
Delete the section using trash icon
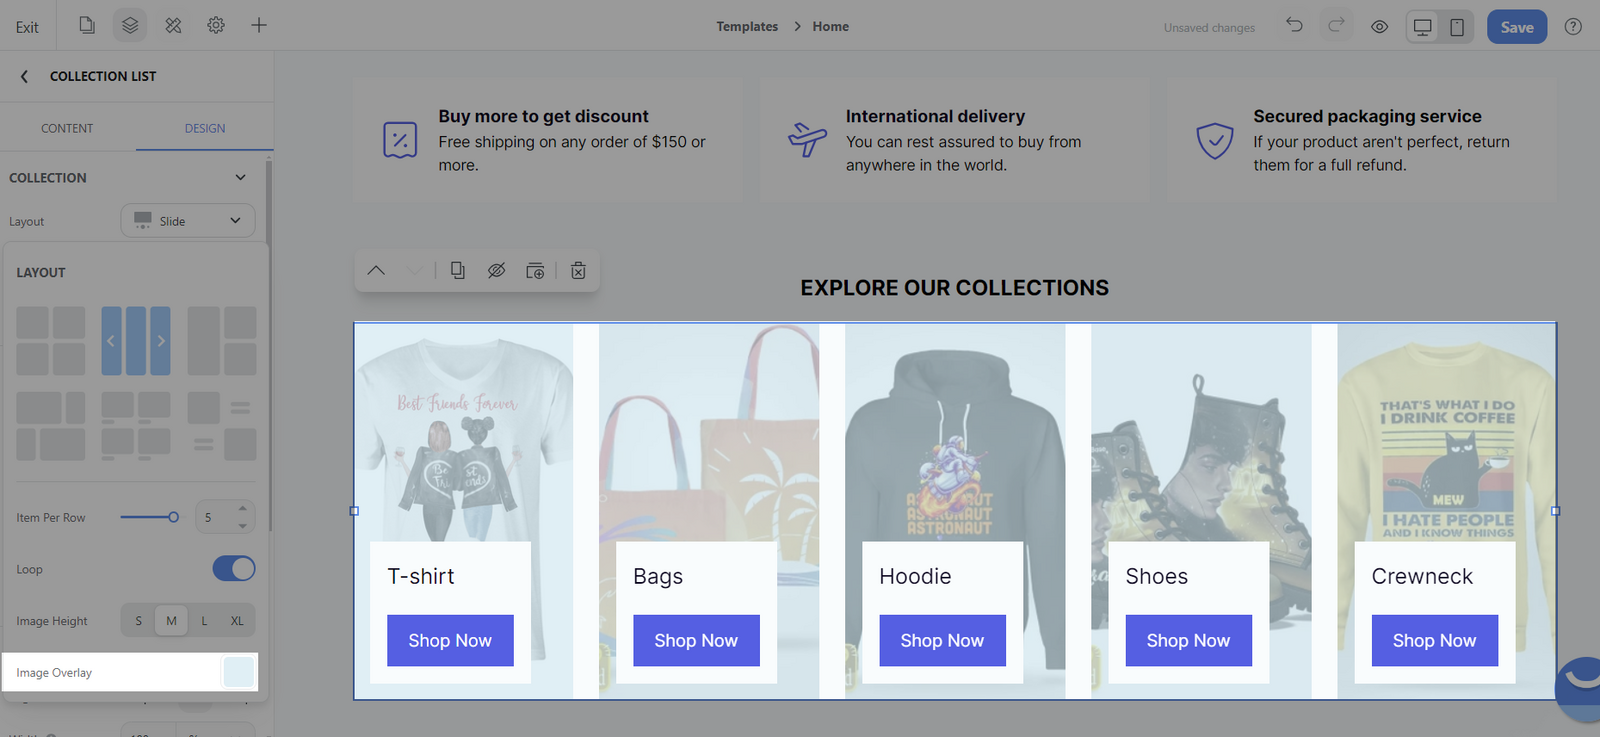pyautogui.click(x=578, y=271)
